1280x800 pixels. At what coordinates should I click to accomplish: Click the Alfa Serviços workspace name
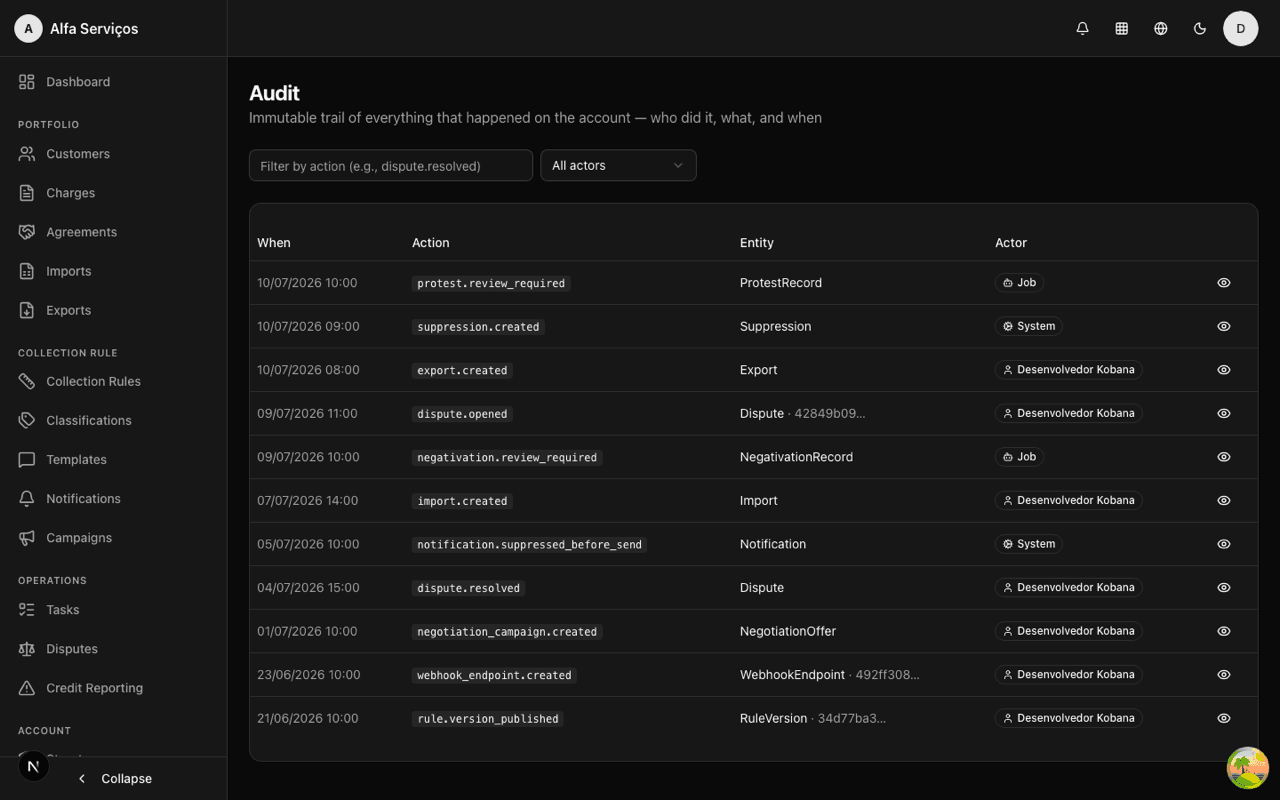coord(94,29)
